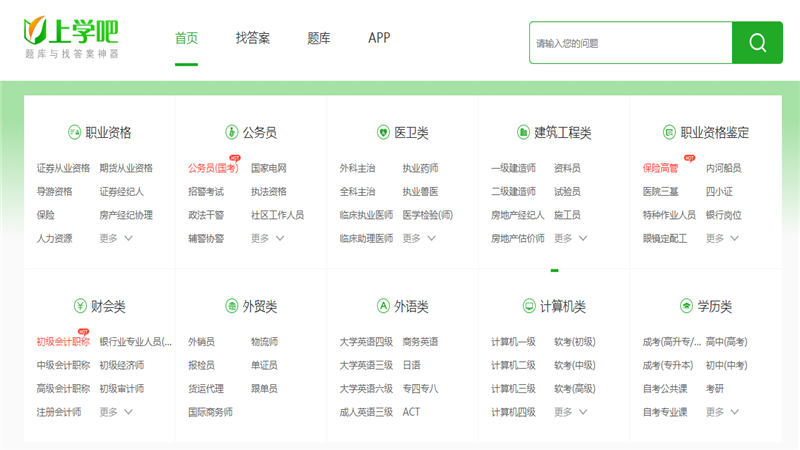
Task: Select the 自考专业课 link
Action: point(665,412)
